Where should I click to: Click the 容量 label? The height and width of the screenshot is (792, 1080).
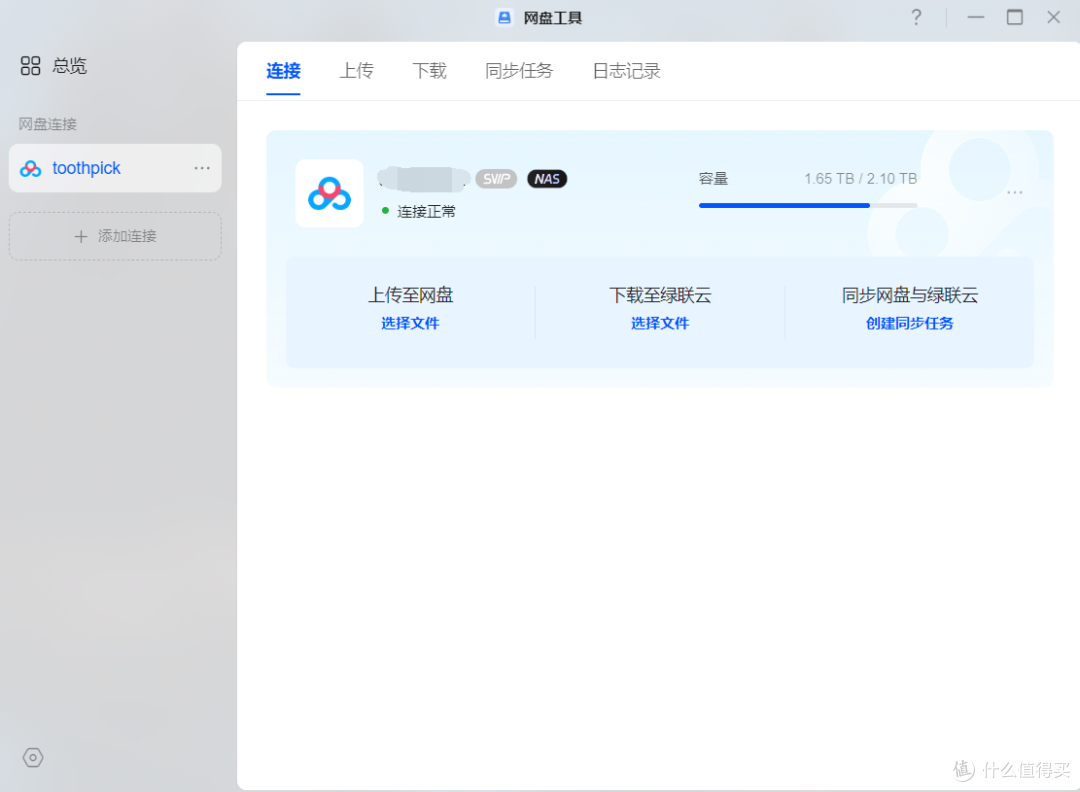[x=713, y=179]
